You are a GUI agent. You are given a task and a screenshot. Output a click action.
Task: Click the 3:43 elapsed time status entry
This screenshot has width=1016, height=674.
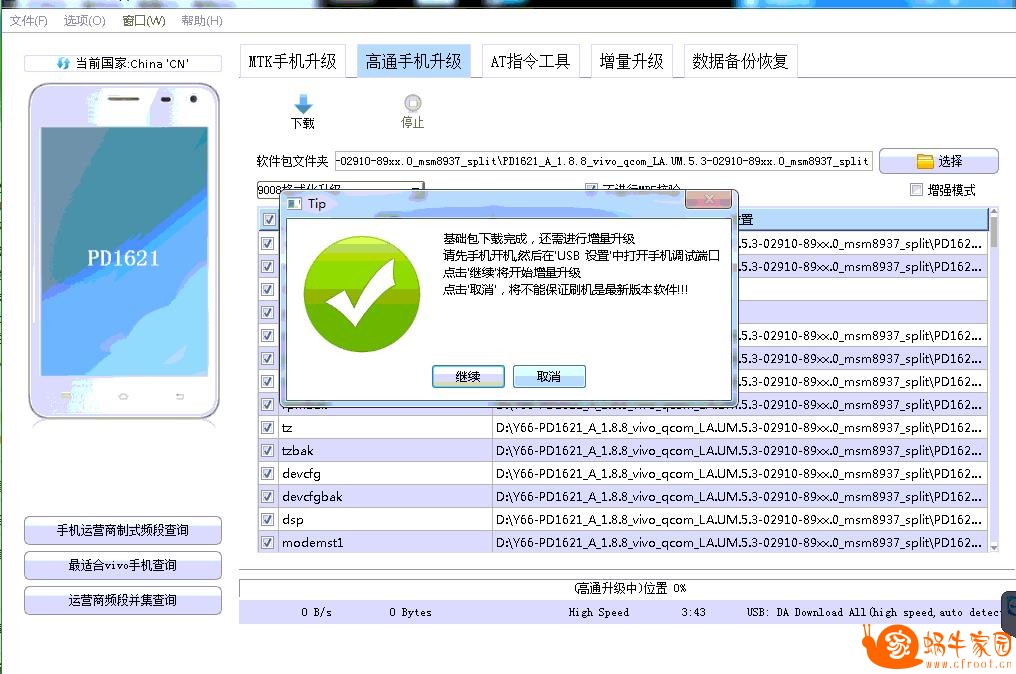coord(693,612)
